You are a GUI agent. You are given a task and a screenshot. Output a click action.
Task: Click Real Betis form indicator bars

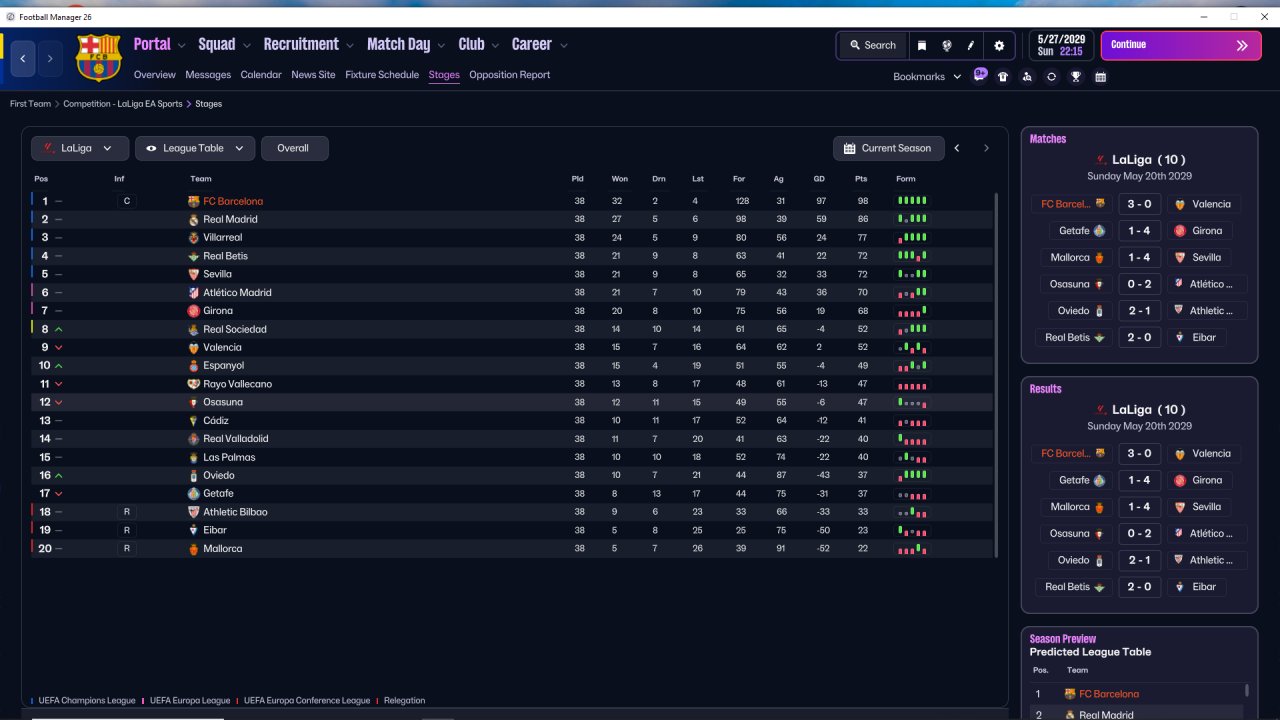click(912, 256)
